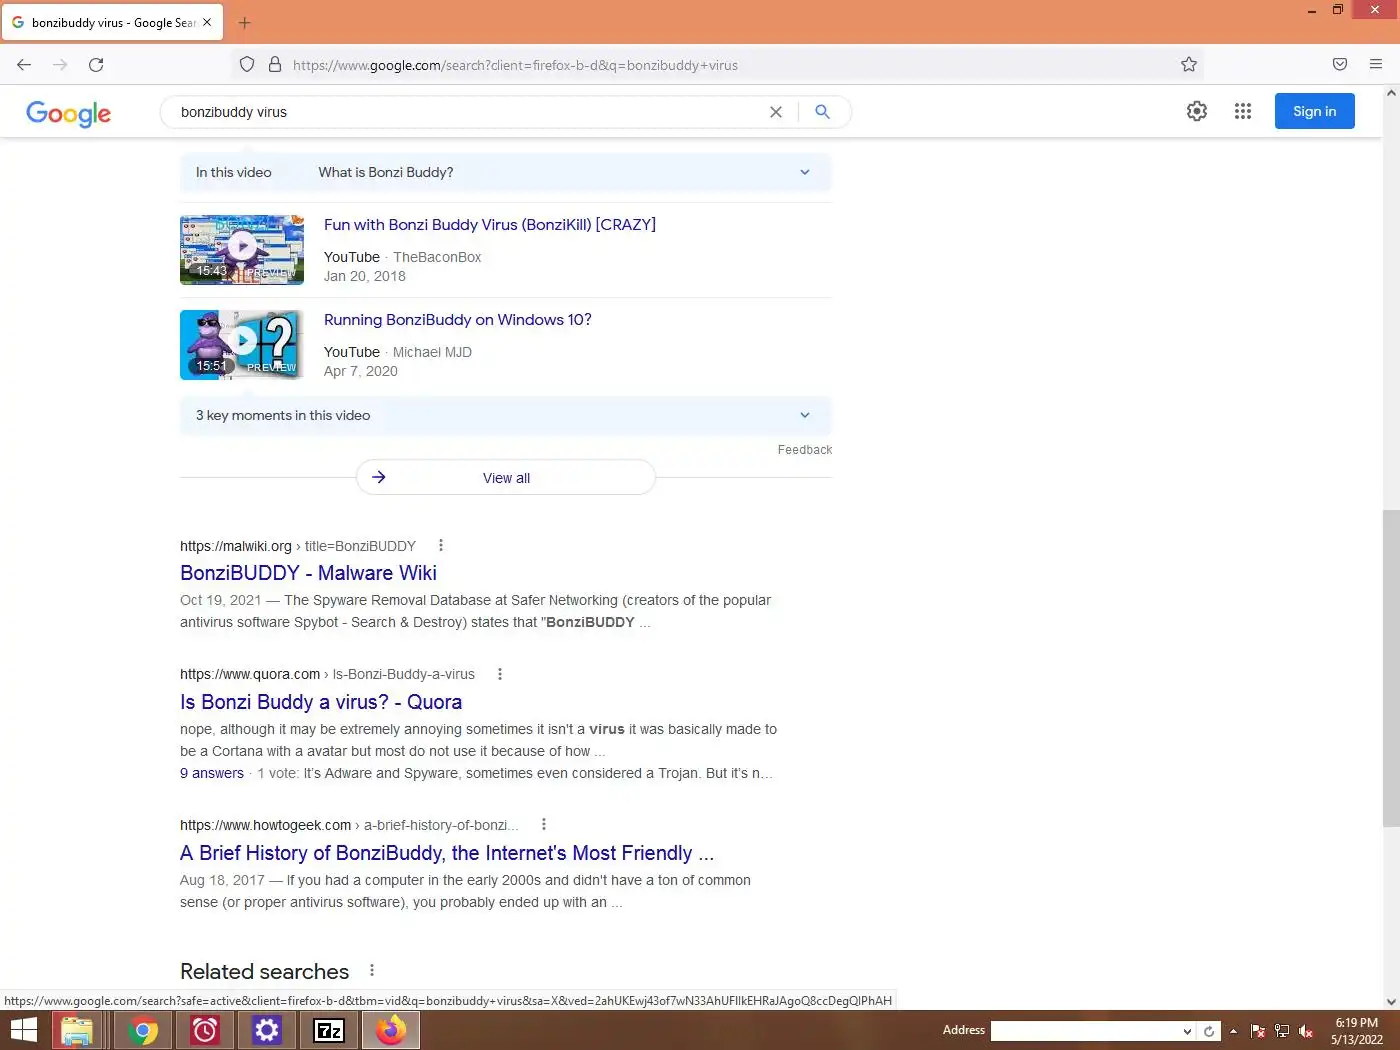Open the red clock app on taskbar
The width and height of the screenshot is (1400, 1050).
click(x=205, y=1030)
